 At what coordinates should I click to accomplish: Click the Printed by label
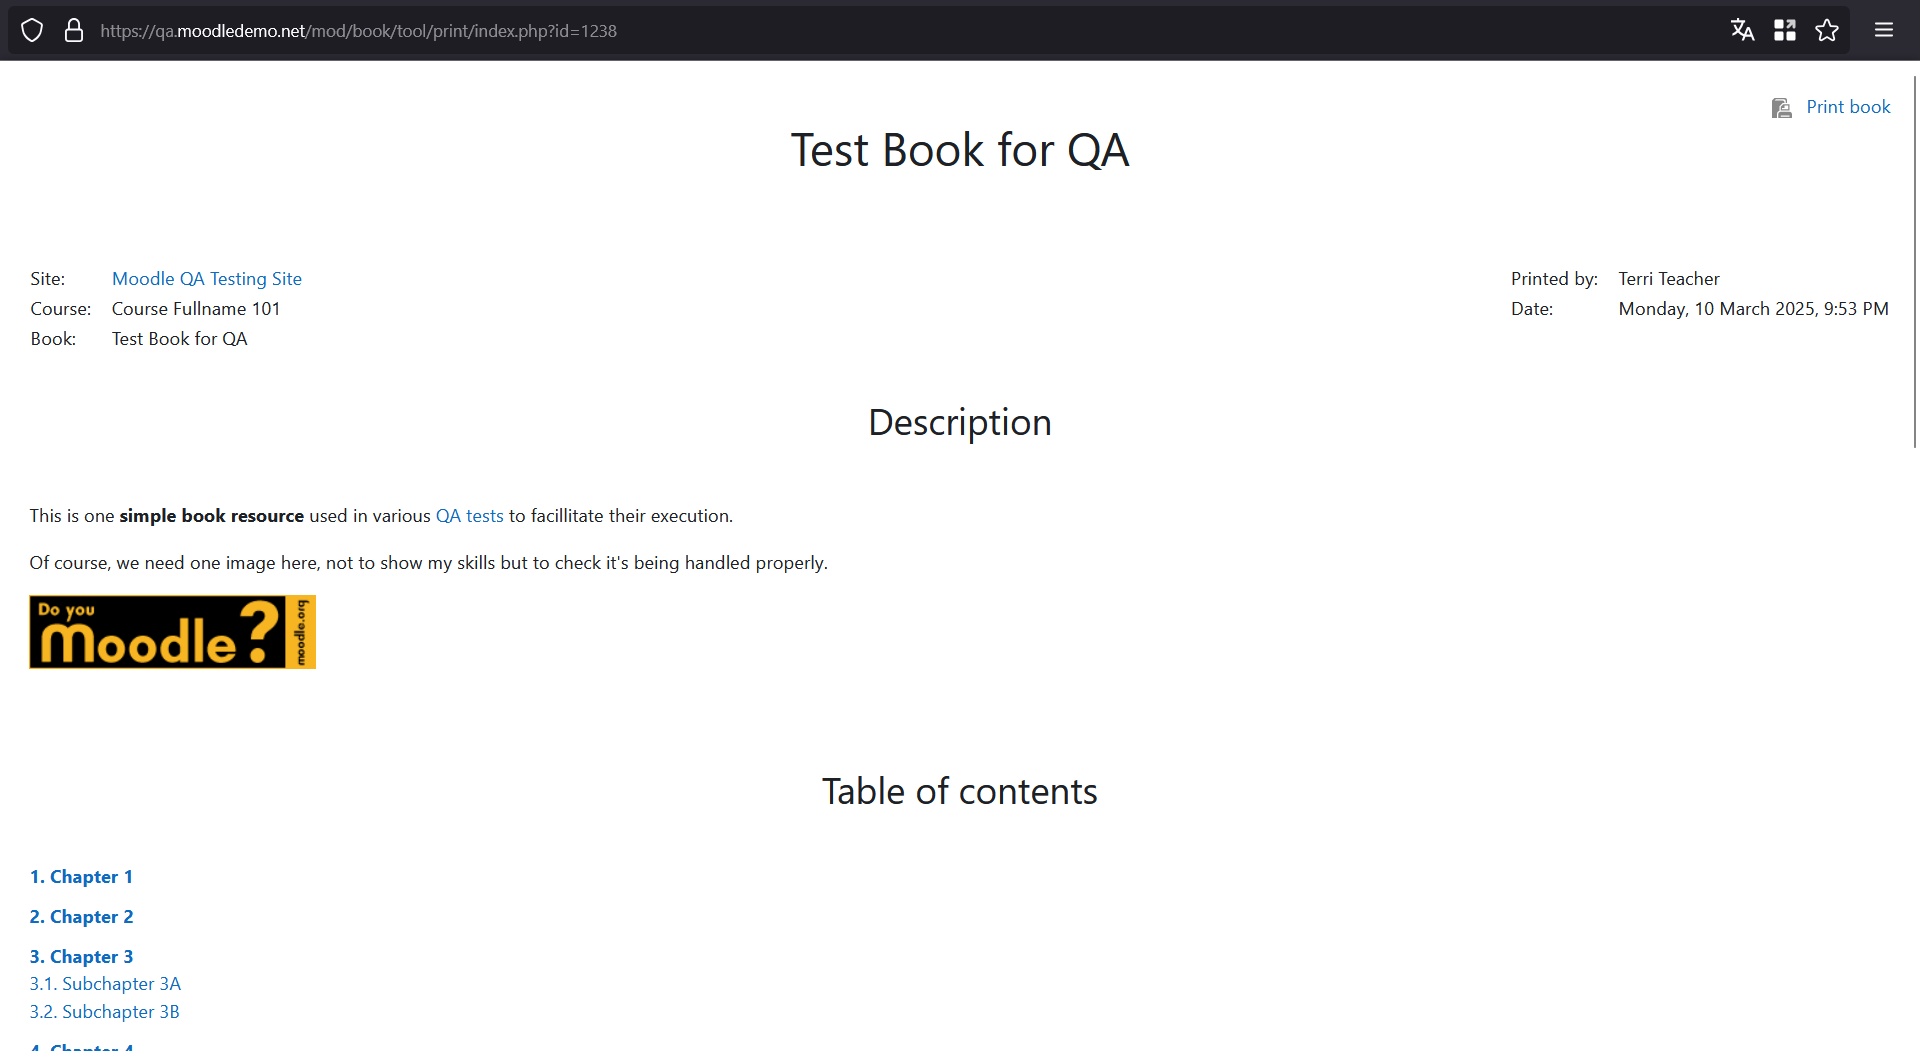pos(1554,279)
